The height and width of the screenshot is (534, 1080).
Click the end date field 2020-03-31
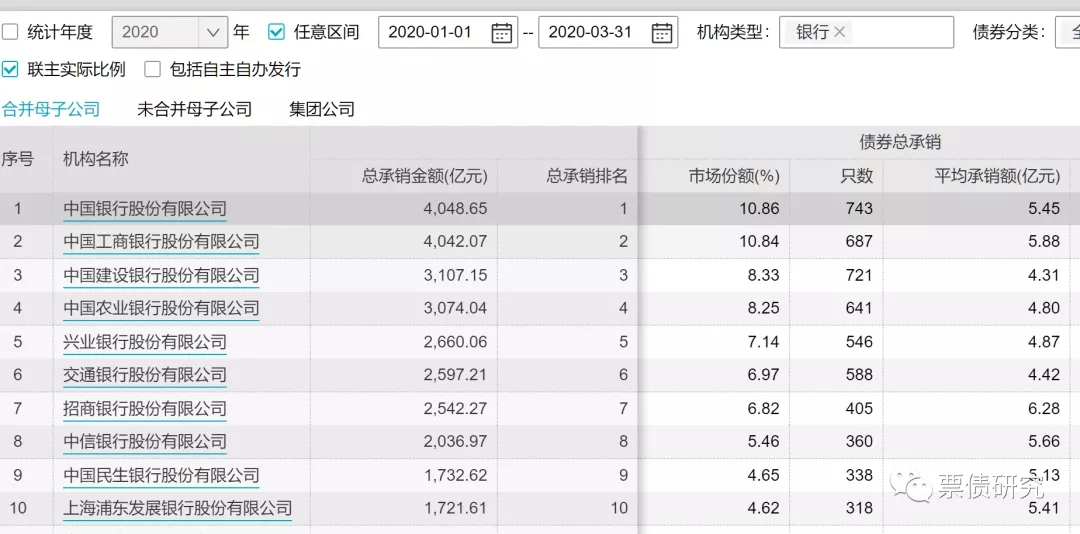tap(608, 32)
